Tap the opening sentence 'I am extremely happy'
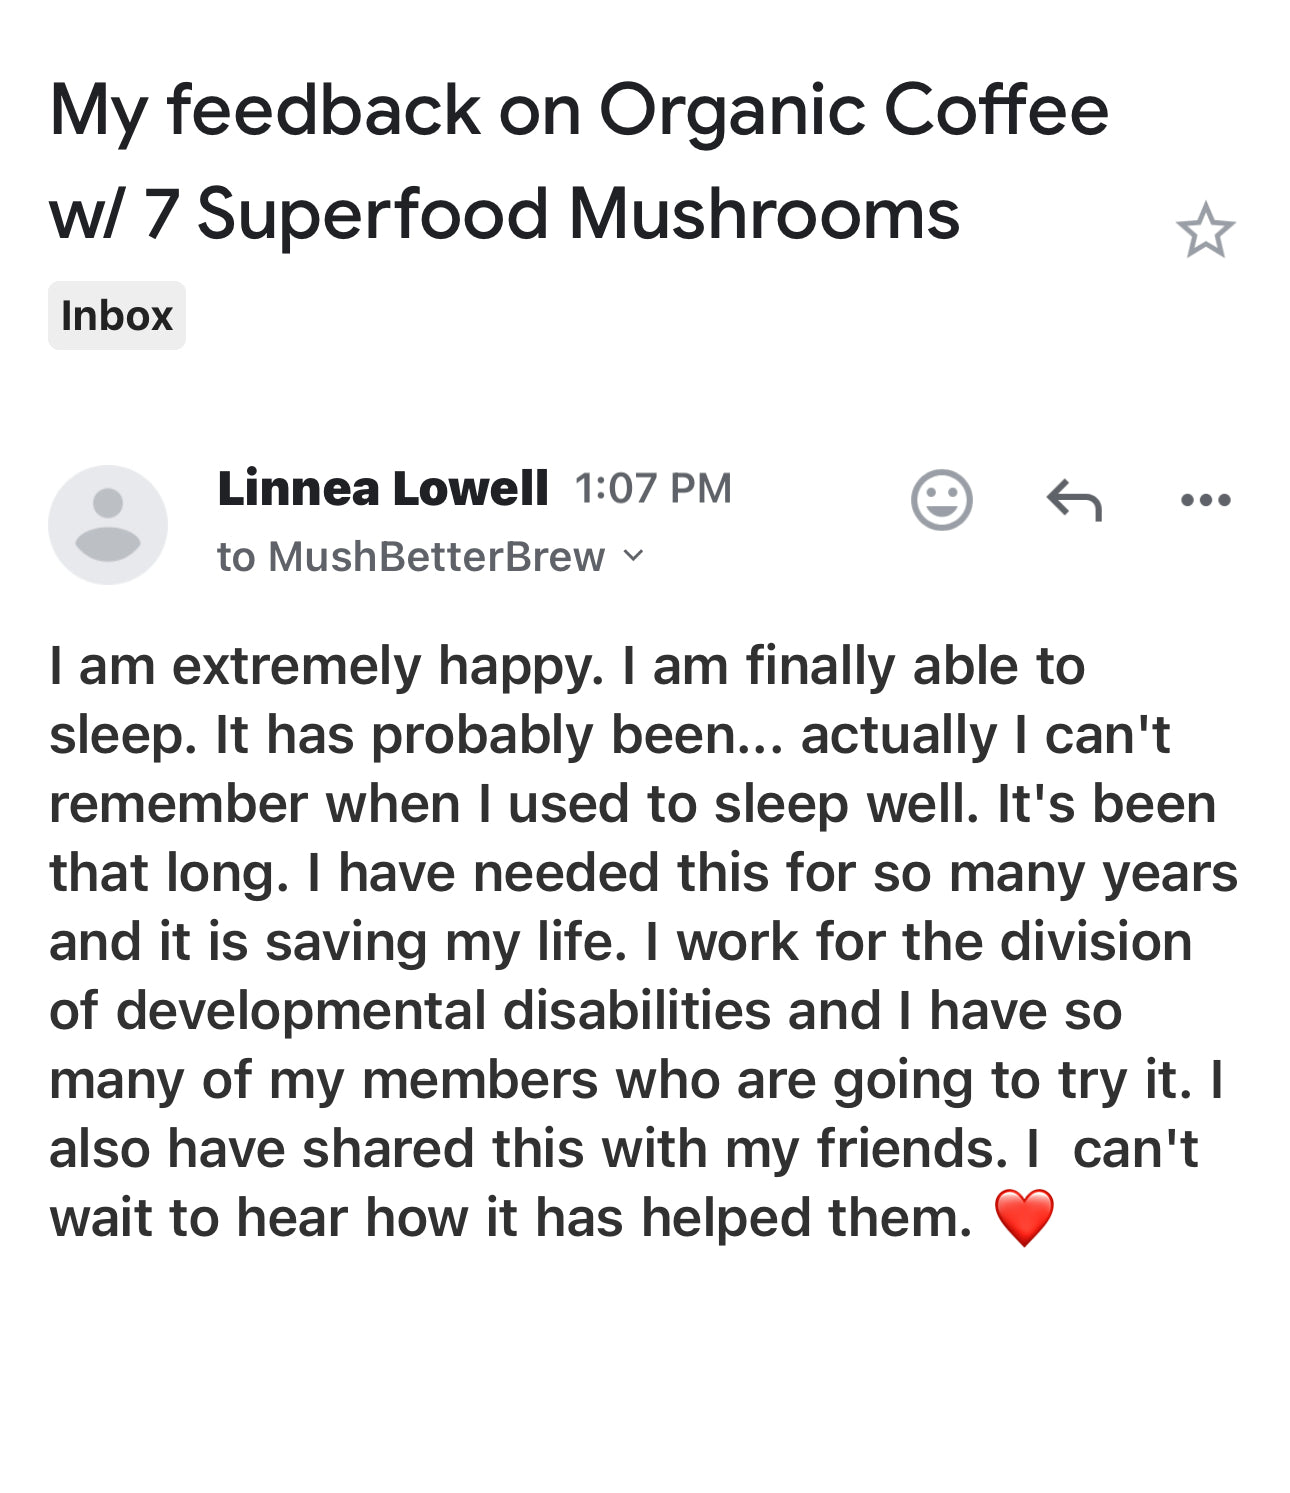The image size is (1290, 1493). pyautogui.click(x=327, y=667)
